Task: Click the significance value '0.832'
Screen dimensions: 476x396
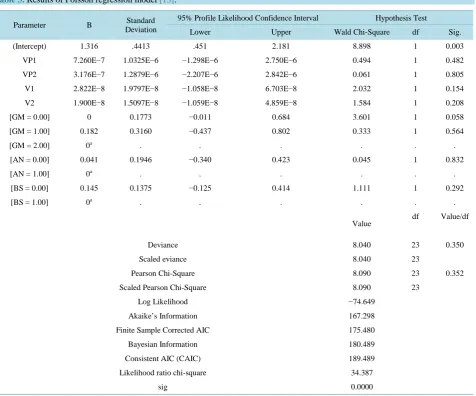Action: click(x=455, y=160)
